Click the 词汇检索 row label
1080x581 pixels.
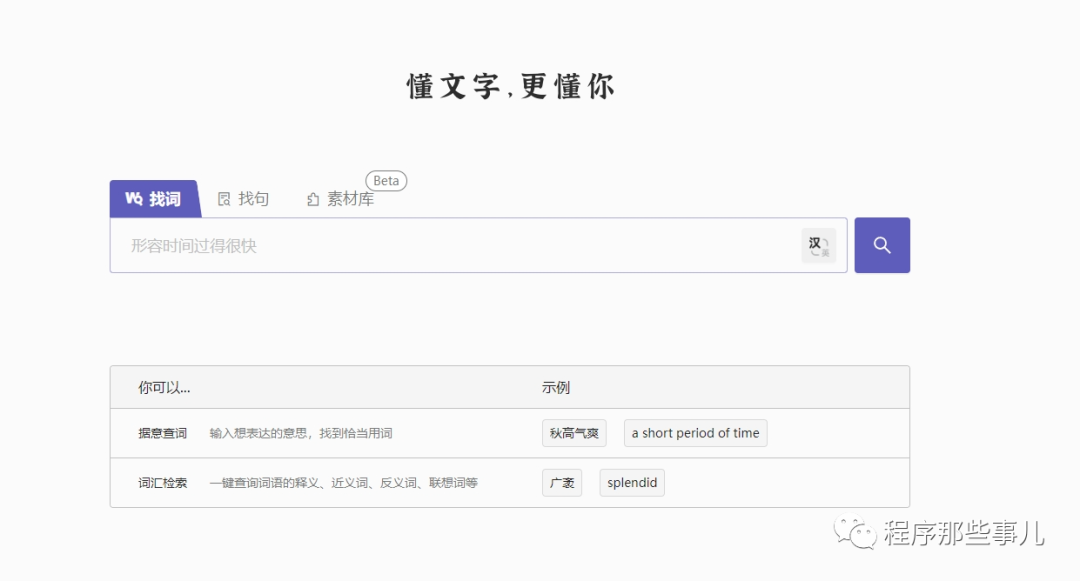(161, 482)
